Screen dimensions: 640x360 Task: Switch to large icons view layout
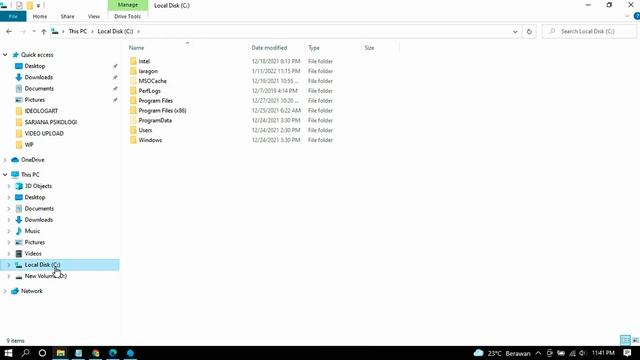tap(636, 340)
